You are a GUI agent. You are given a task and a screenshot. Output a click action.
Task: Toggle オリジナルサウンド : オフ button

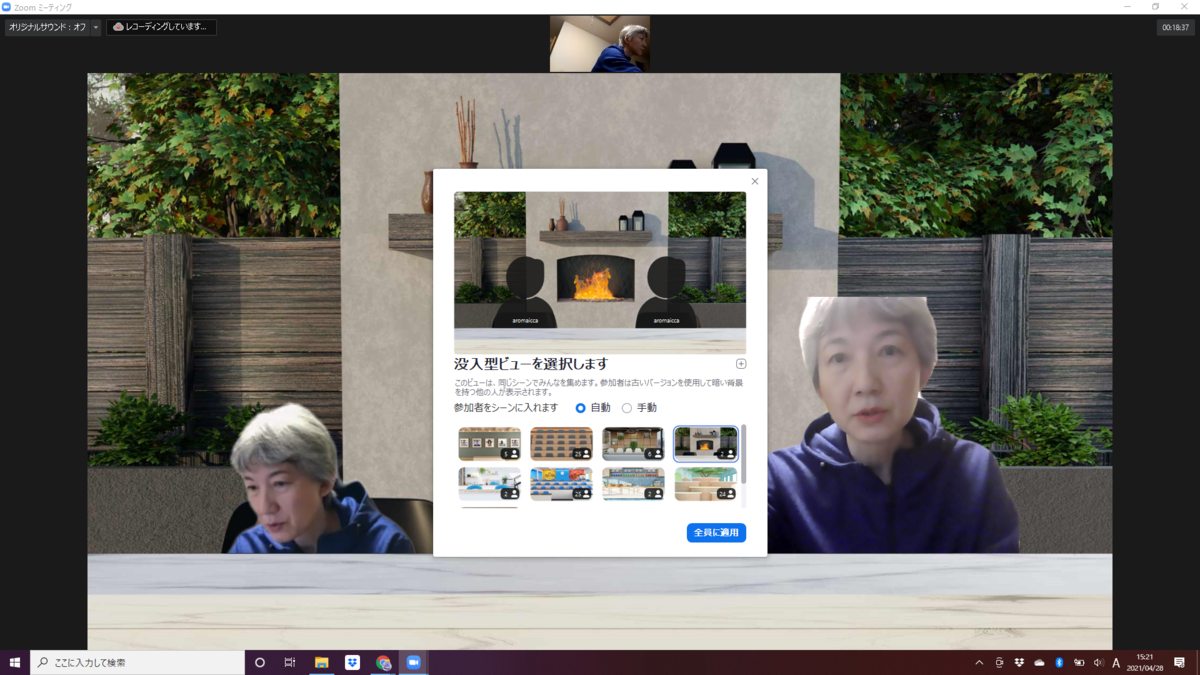click(47, 27)
